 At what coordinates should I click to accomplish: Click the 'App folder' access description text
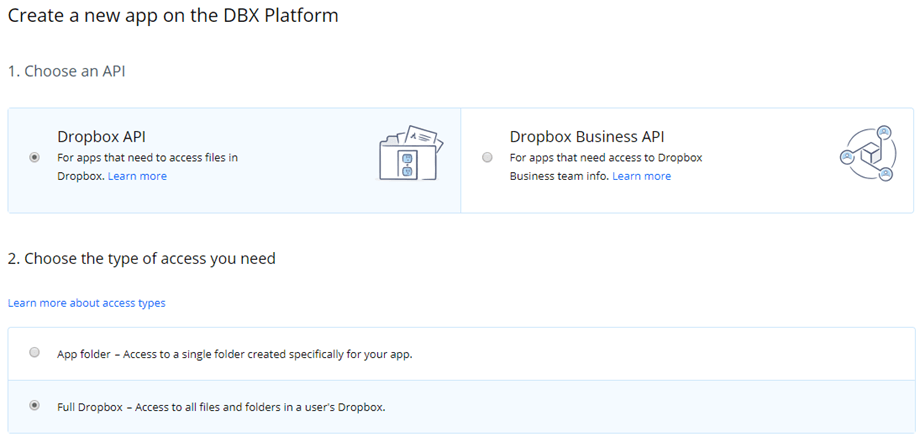pos(234,354)
